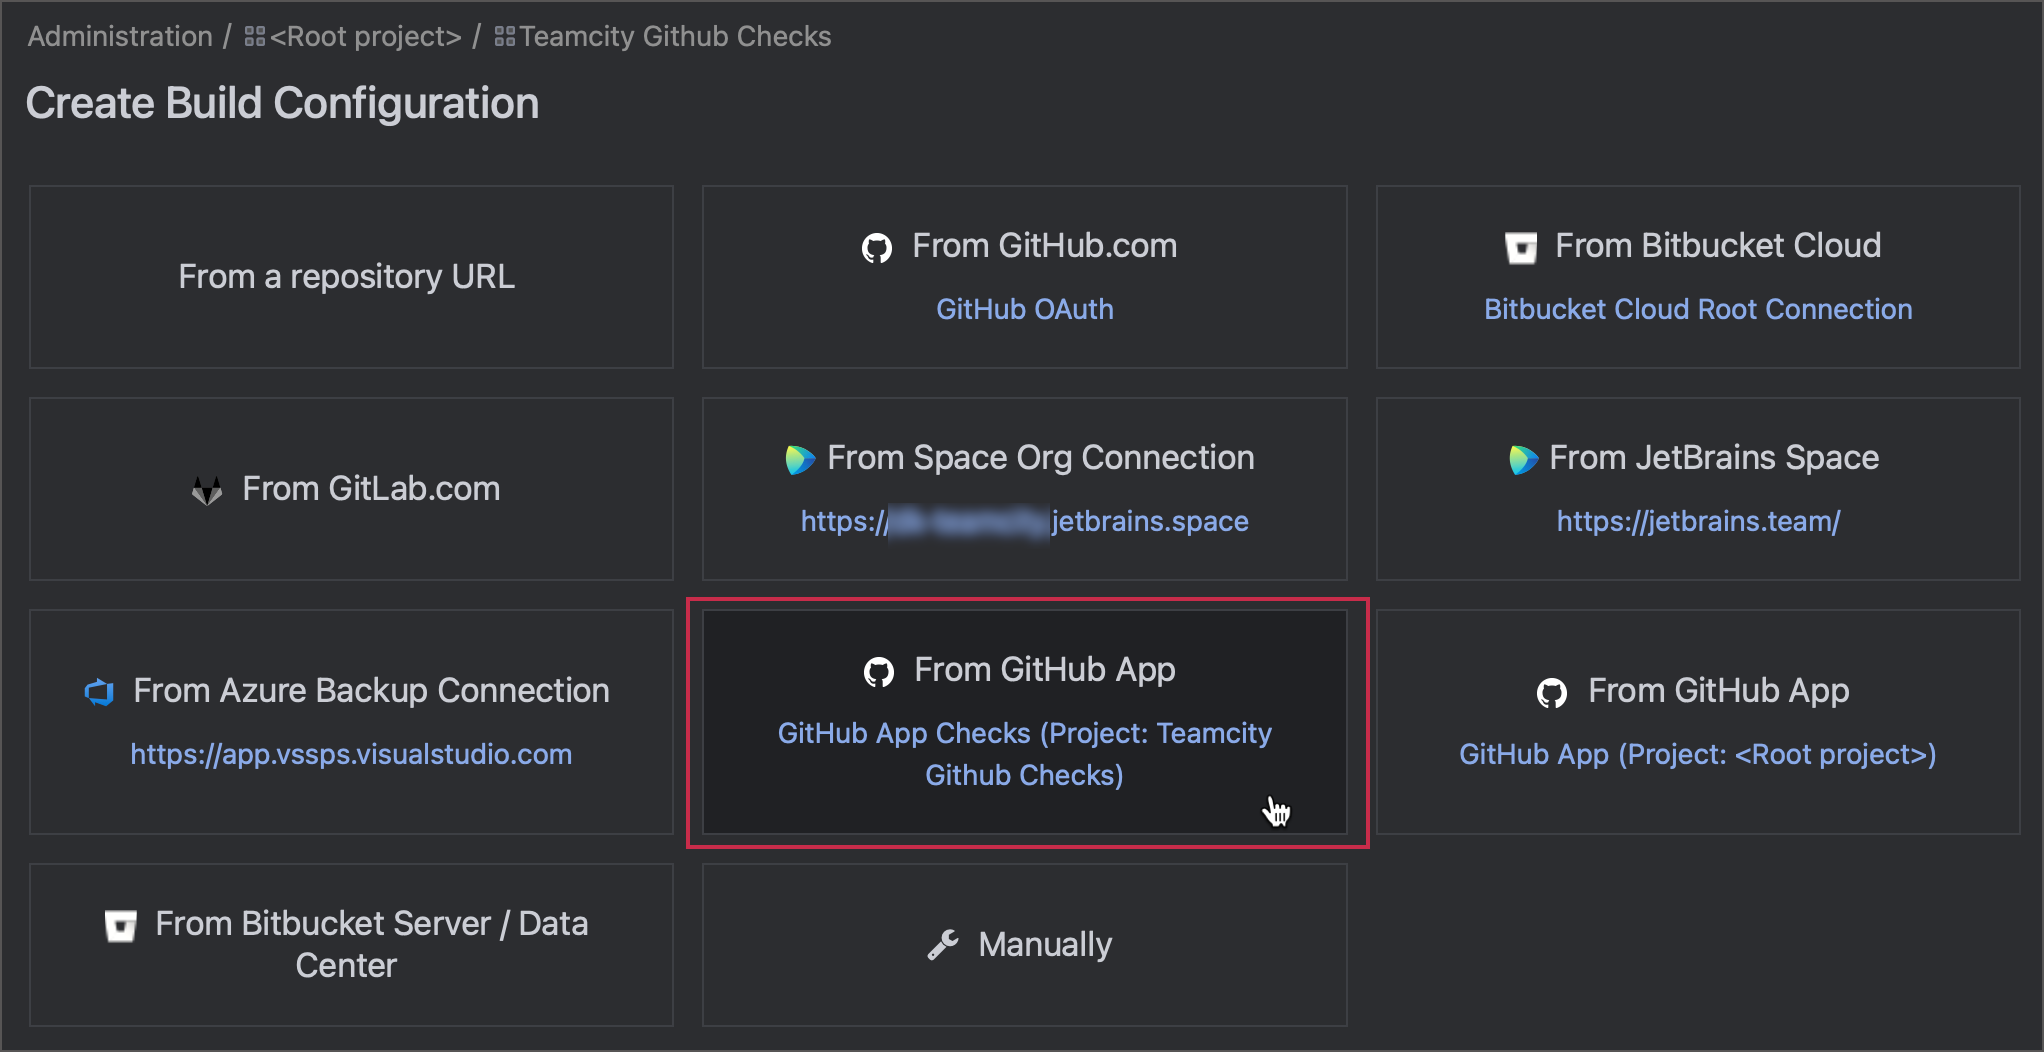Click the Space icon on Space Org Connection tile

800,460
